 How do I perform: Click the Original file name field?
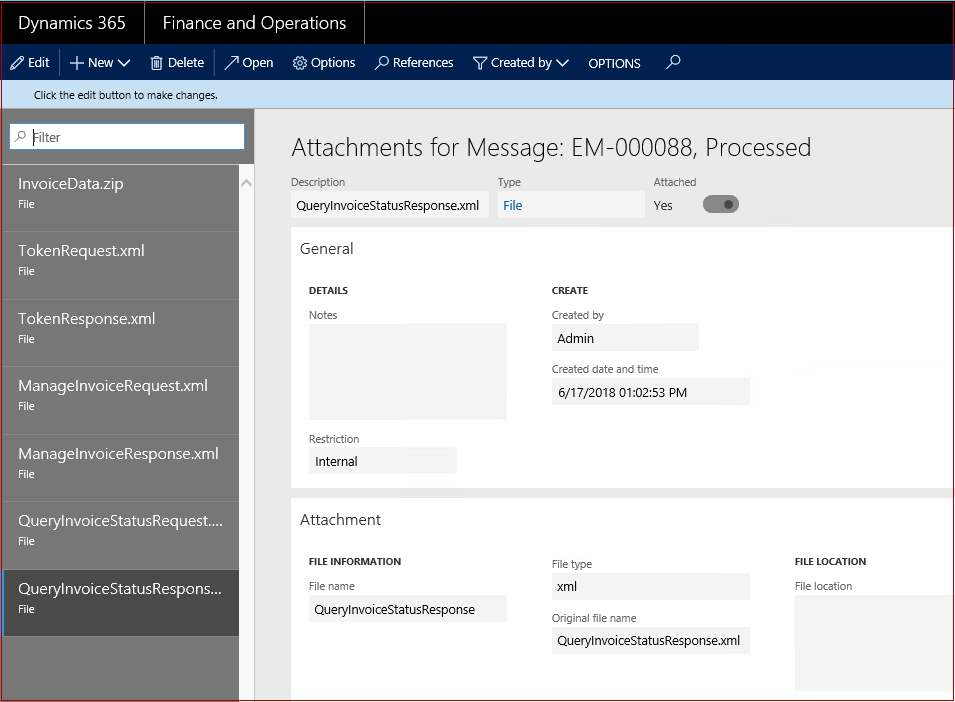click(x=650, y=641)
